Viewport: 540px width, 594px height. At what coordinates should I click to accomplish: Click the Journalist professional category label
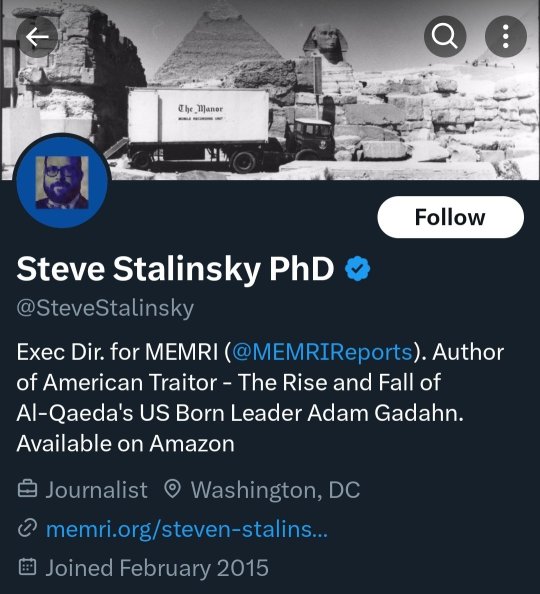97,490
